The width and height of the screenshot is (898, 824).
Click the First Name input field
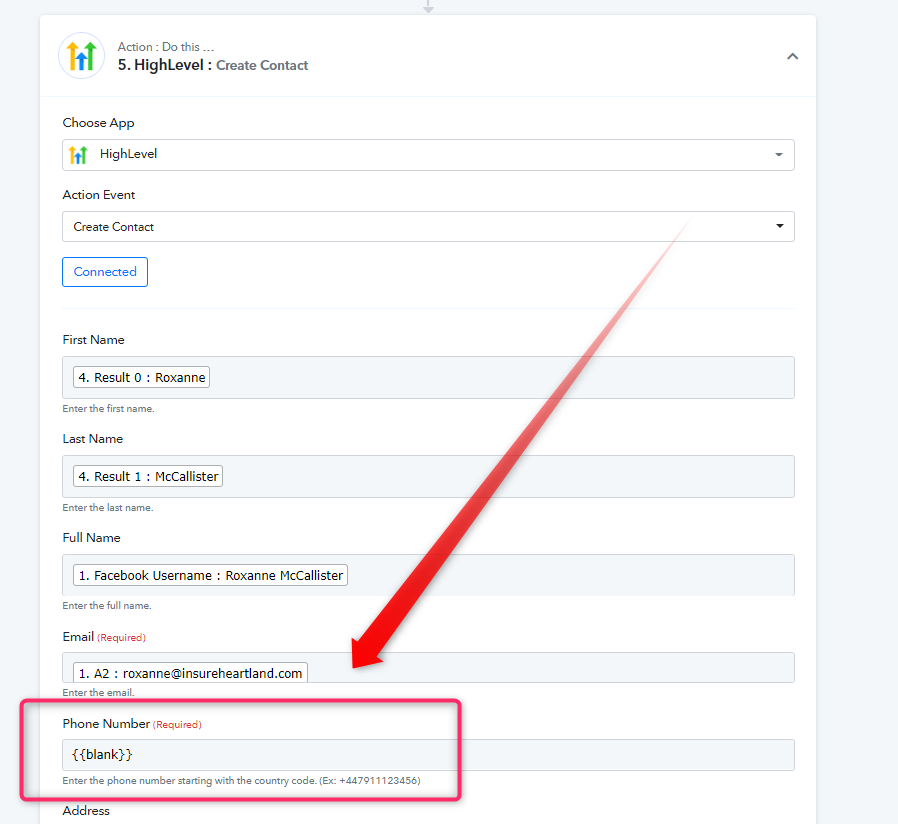pos(428,377)
